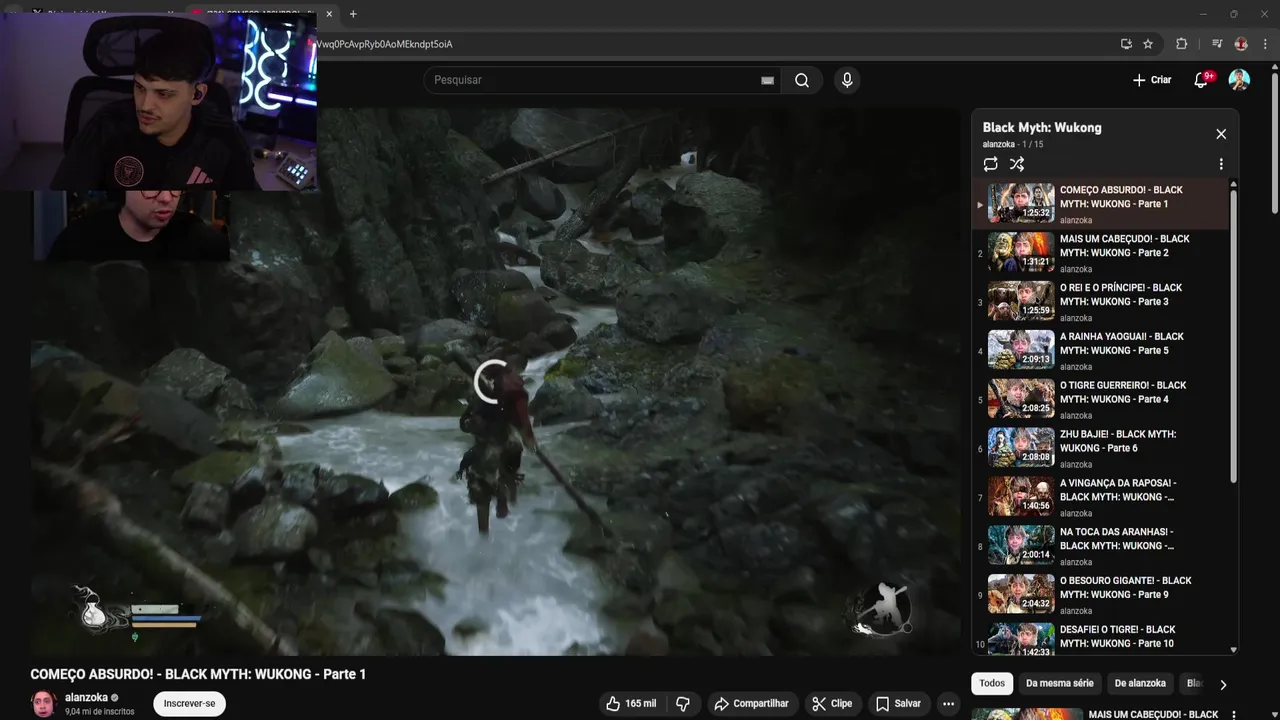Open playlist options three-dot menu
This screenshot has height=720, width=1280.
(x=1221, y=164)
